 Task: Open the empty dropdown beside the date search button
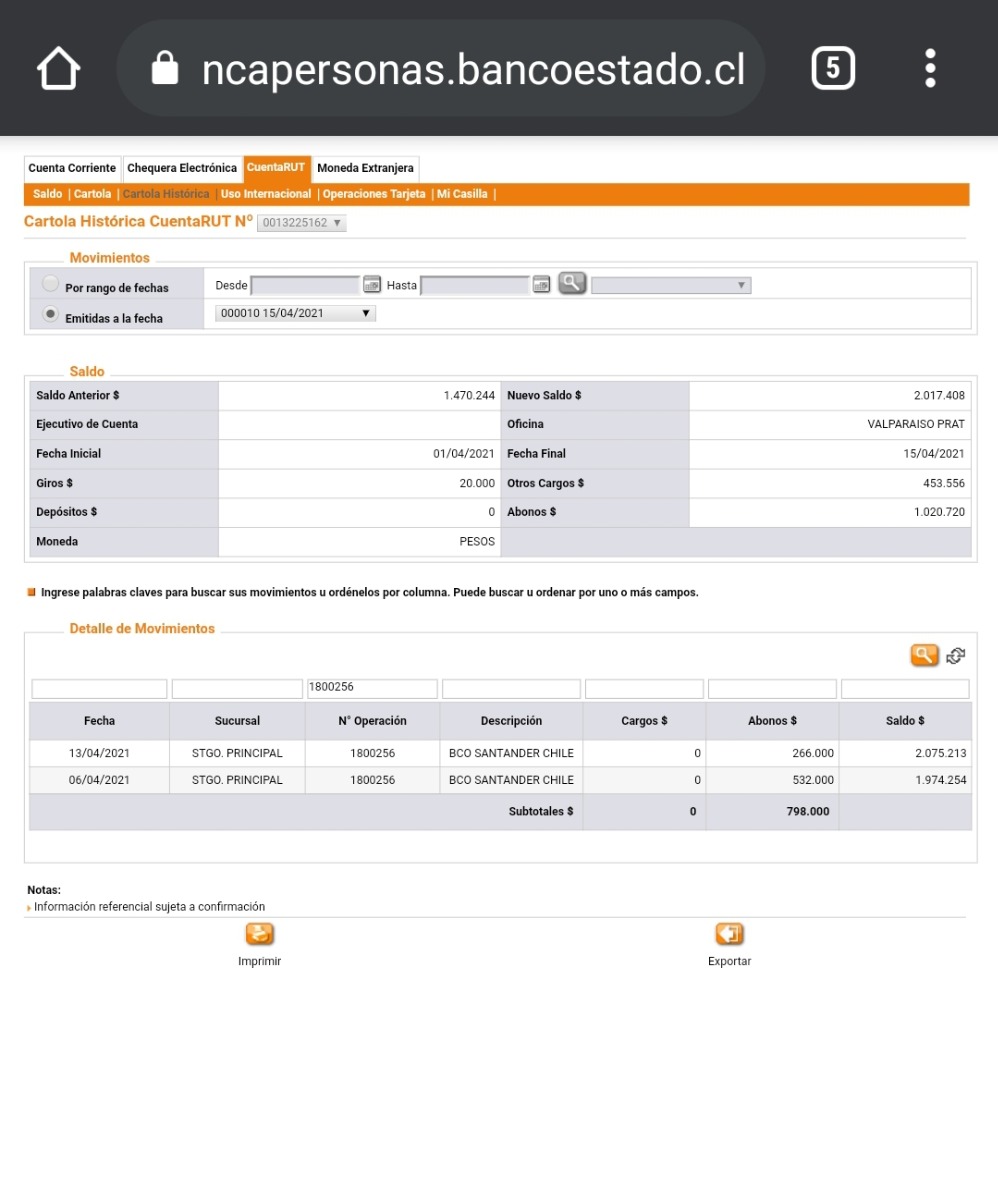[x=671, y=285]
